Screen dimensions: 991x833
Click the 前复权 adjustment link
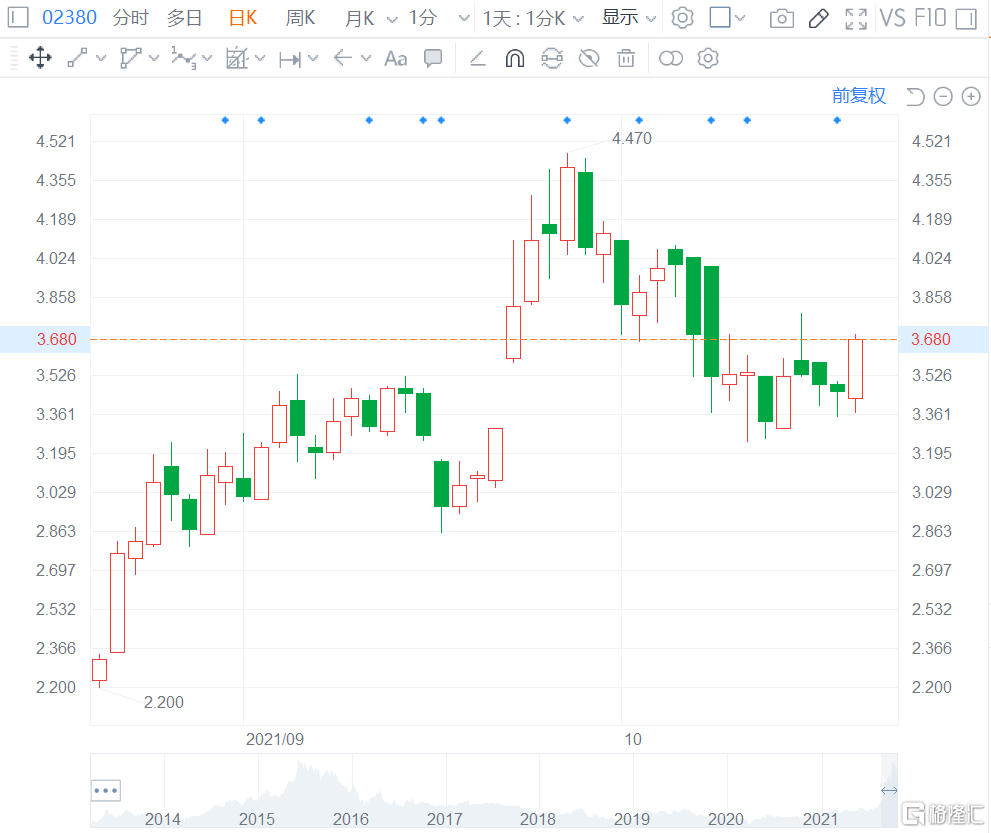tap(859, 96)
